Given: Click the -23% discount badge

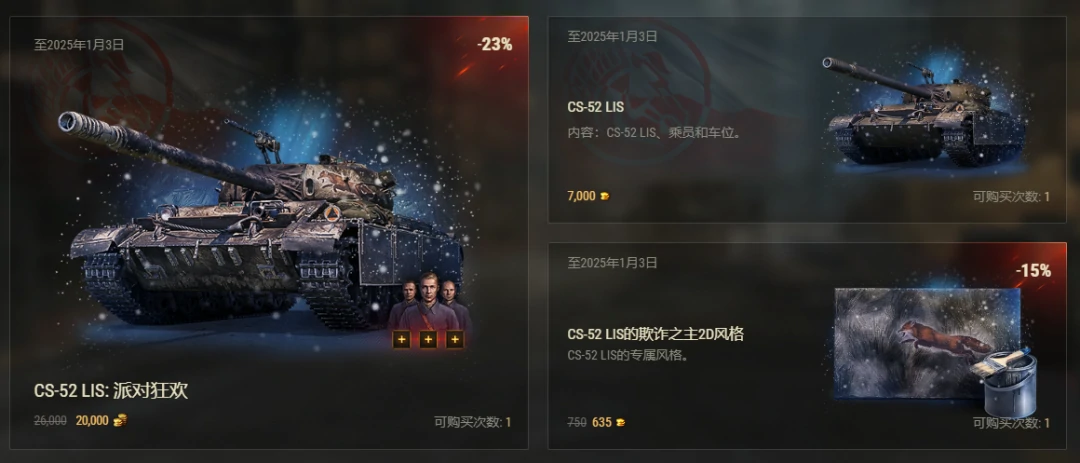Looking at the screenshot, I should coord(495,45).
